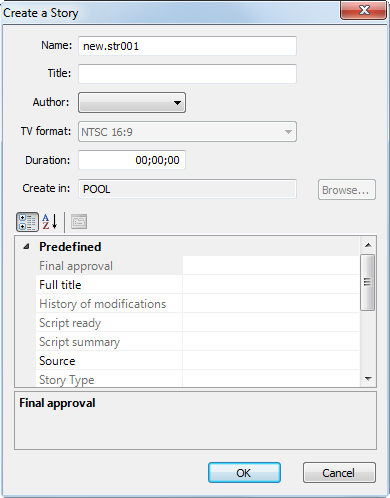Sort properties alphabetically with A-Z icon
Viewport: 390px width, 498px height.
click(x=50, y=222)
